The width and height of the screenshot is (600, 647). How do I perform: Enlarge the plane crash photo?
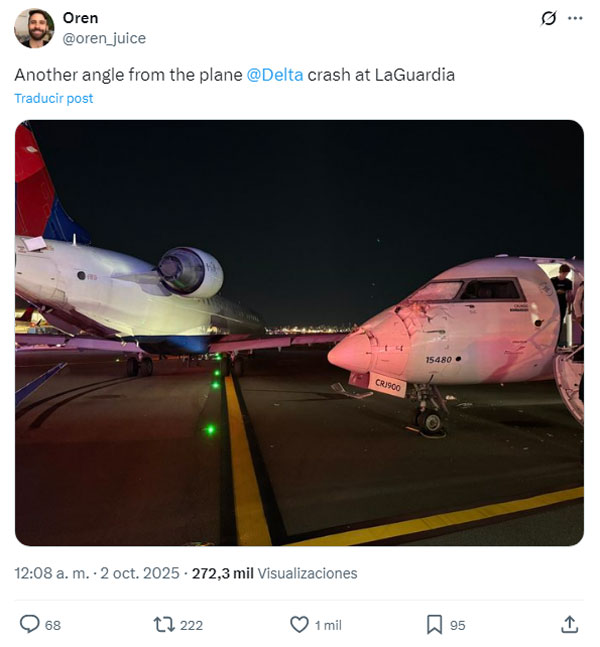[x=299, y=332]
